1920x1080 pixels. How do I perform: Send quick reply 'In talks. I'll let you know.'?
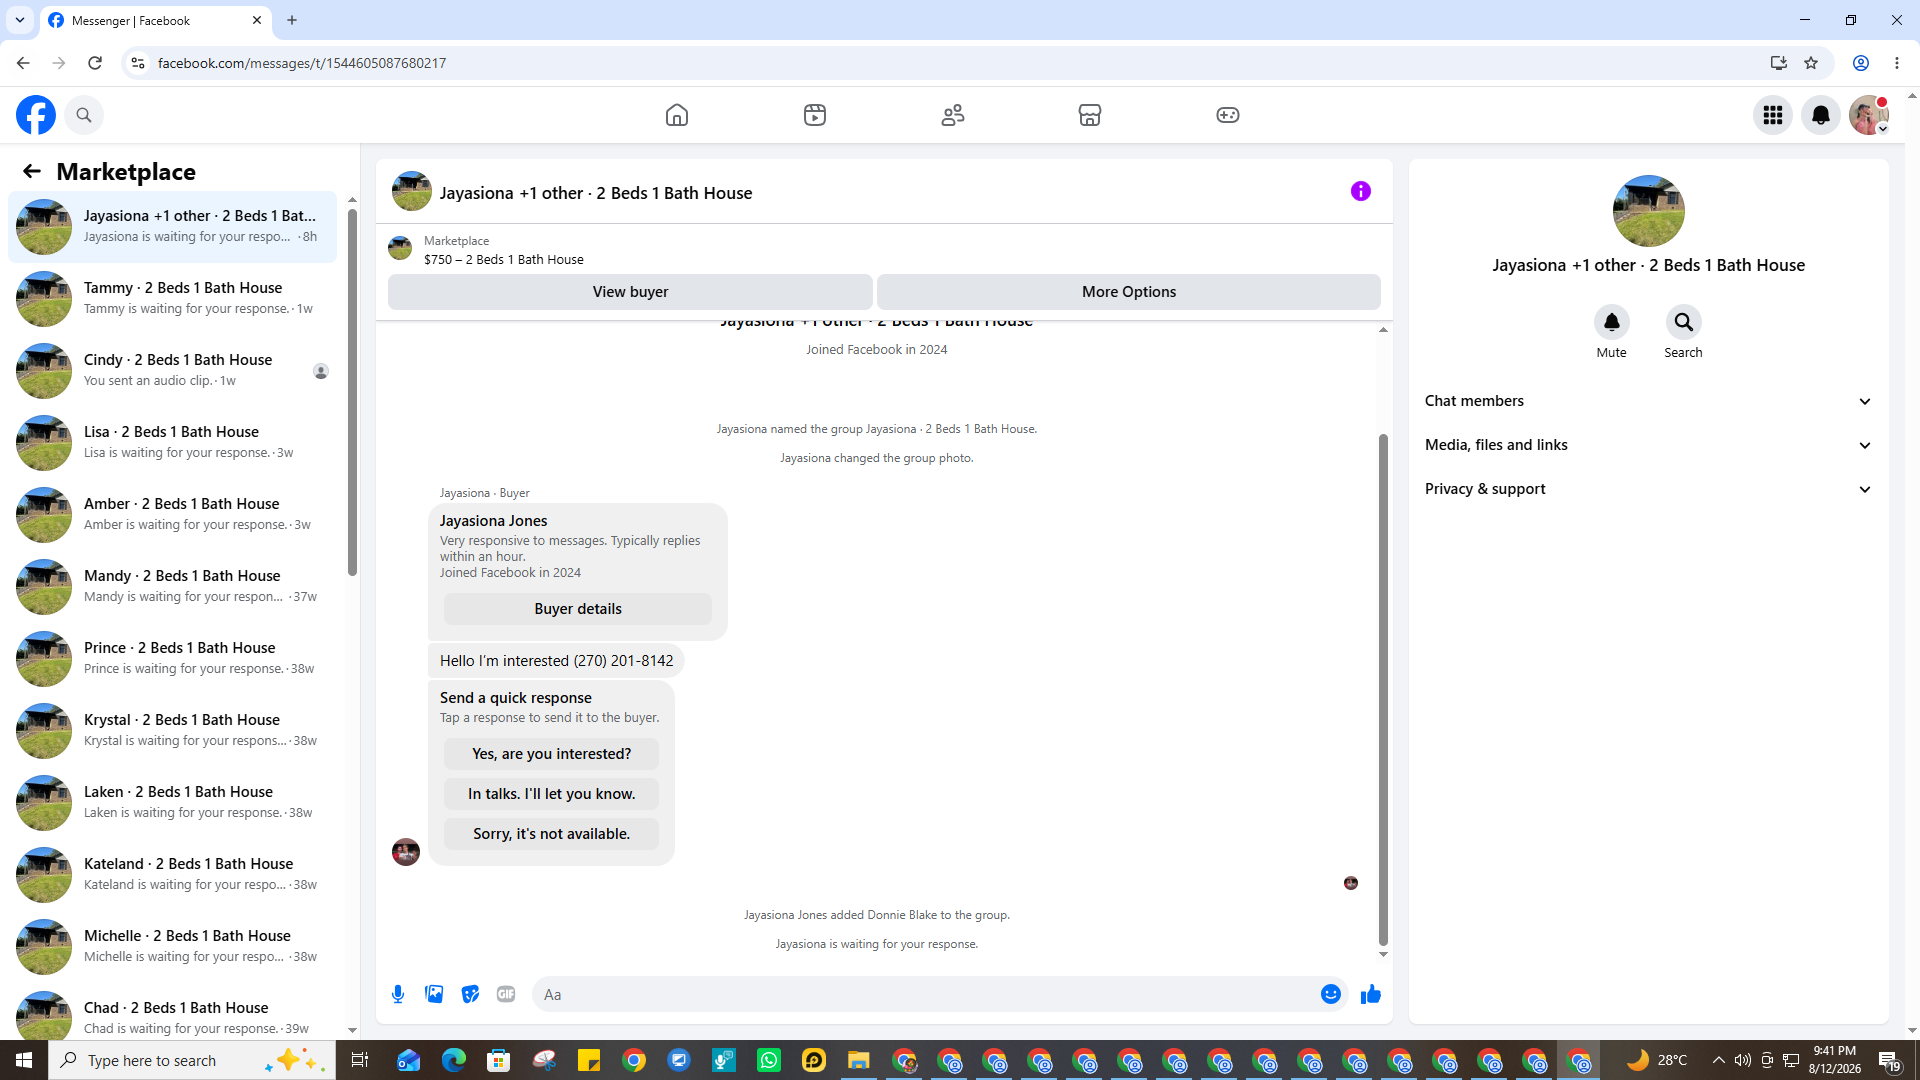click(x=552, y=794)
